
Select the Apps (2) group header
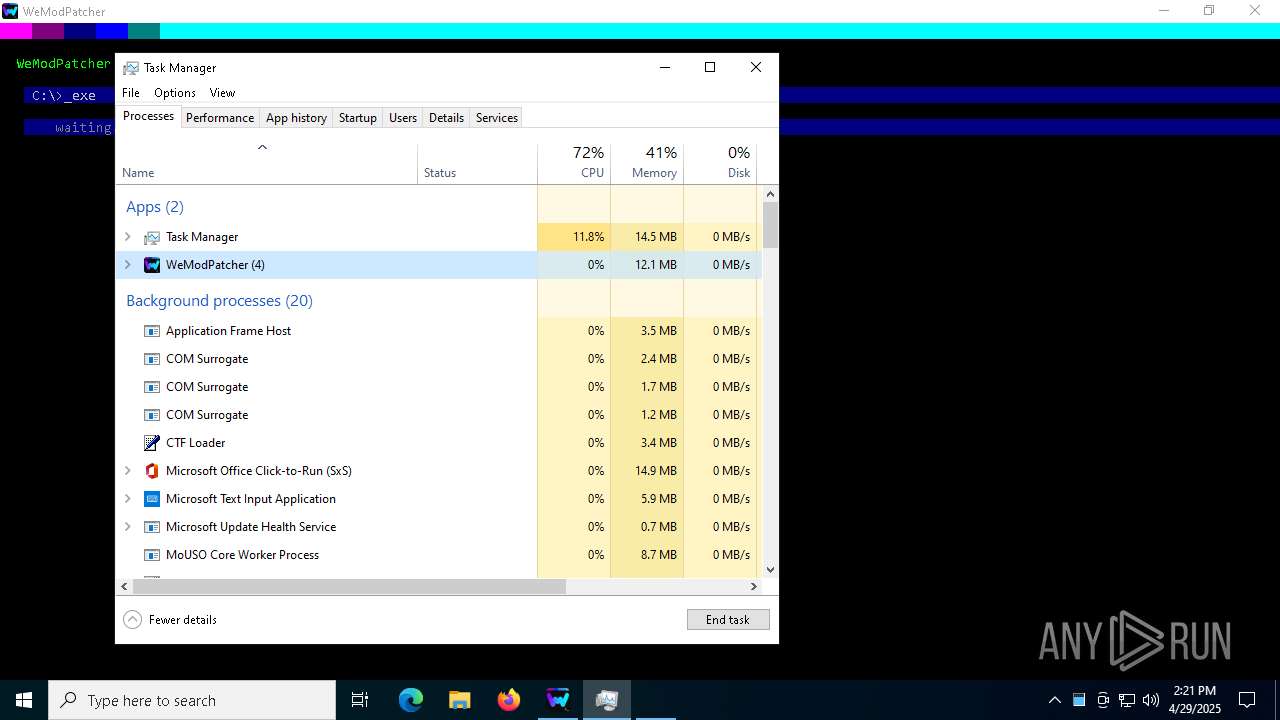[155, 207]
